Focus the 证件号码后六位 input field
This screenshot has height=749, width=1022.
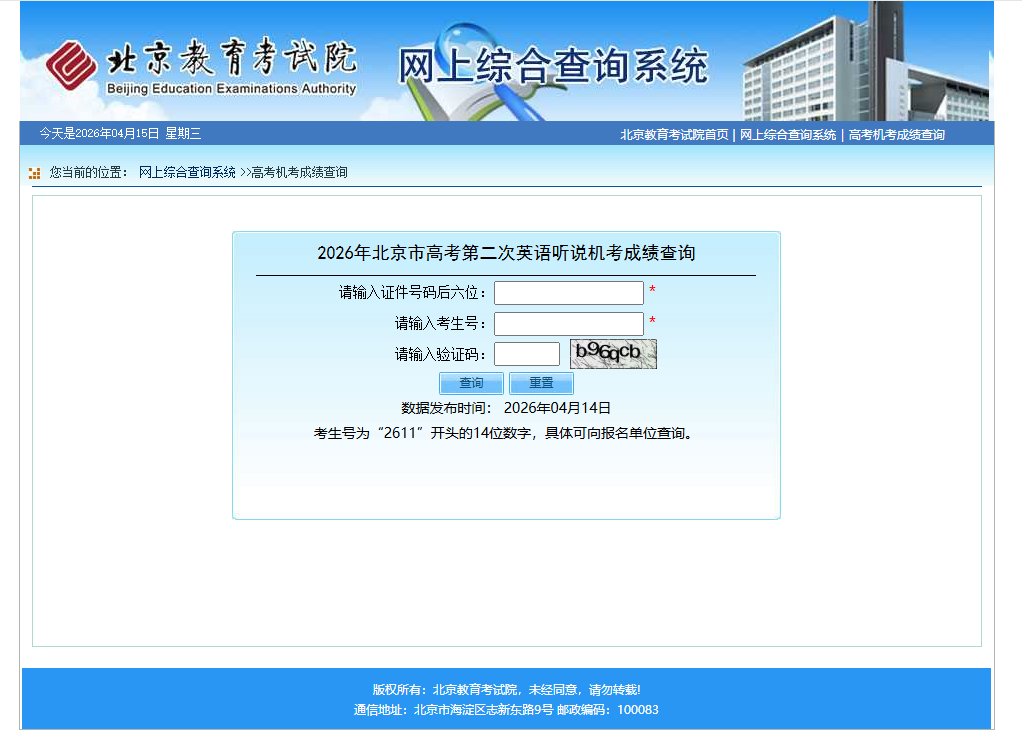[568, 293]
